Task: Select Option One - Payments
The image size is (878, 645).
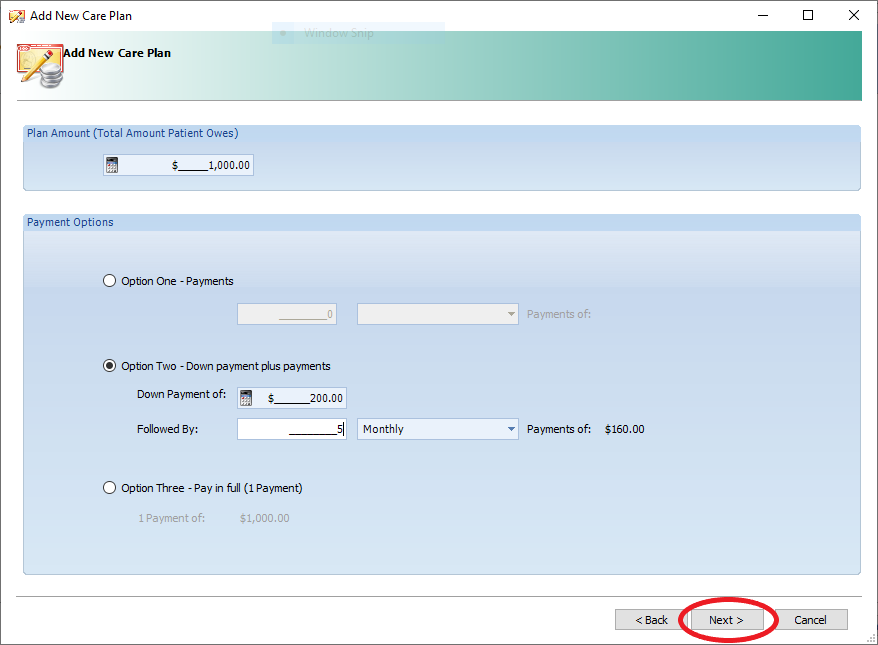Action: coord(110,281)
